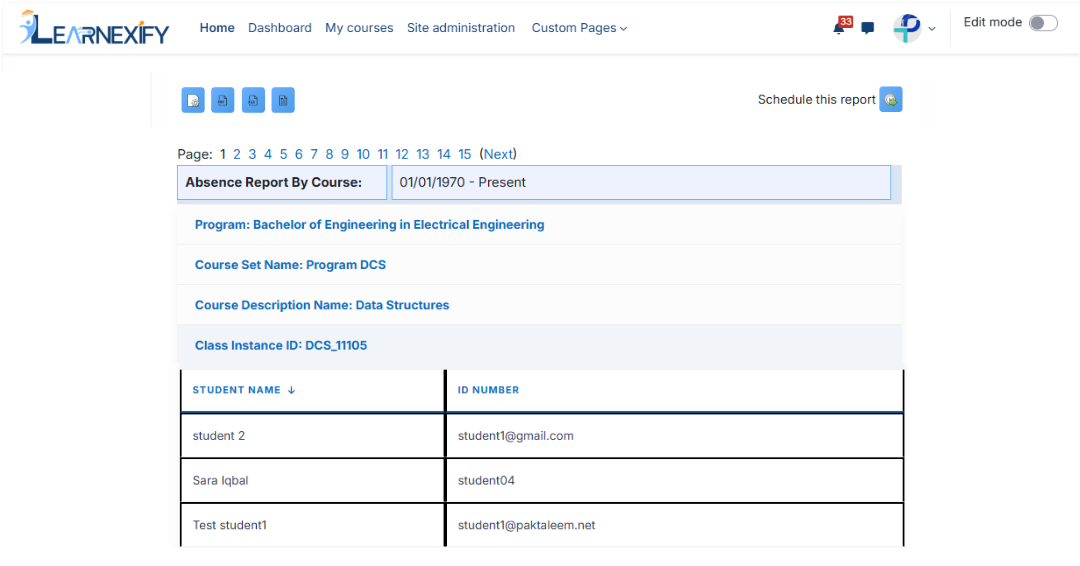Click the user profile avatar
The image size is (1080, 566).
(x=907, y=28)
